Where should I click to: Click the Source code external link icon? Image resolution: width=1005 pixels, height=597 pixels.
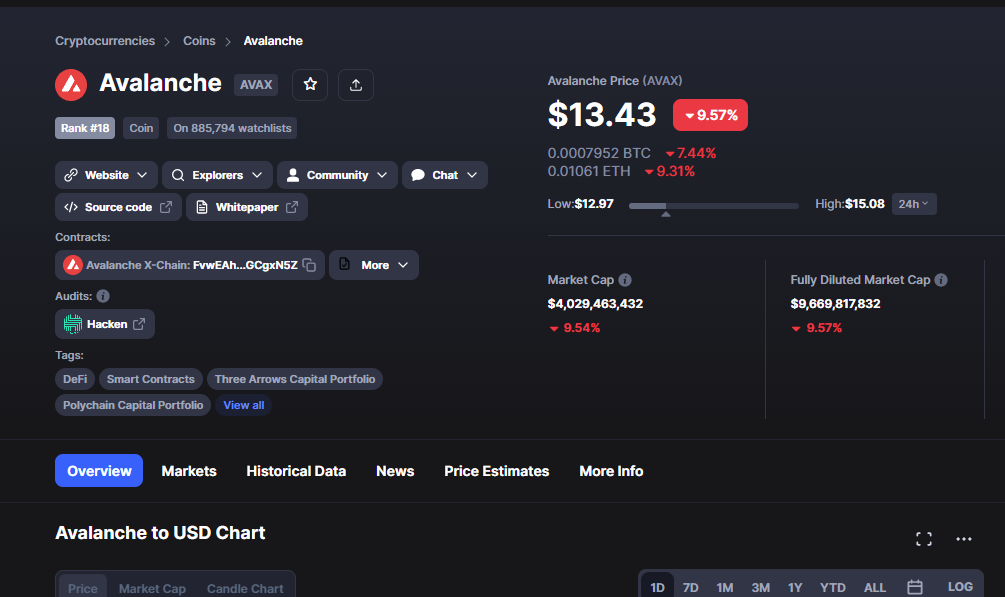pos(166,207)
